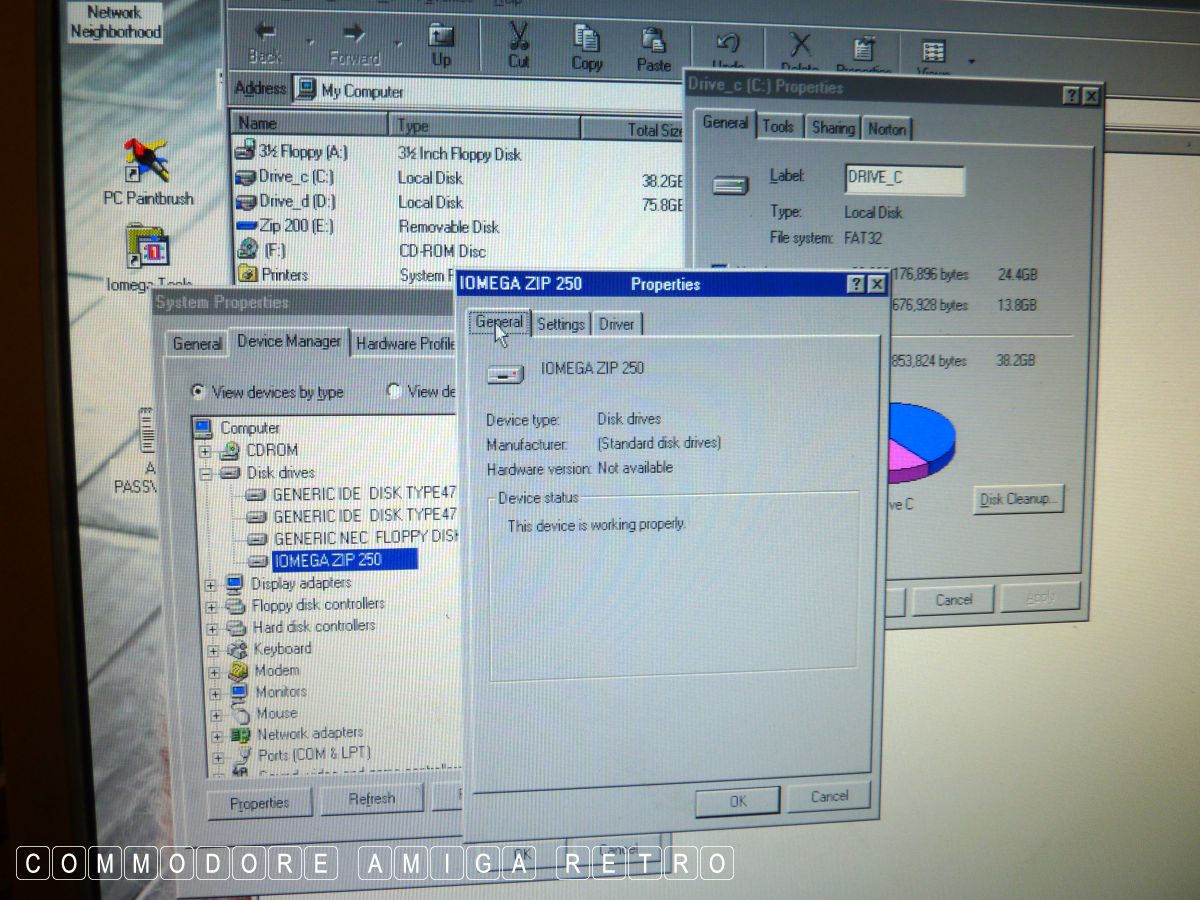Open the Driver tab
The image size is (1200, 900).
[x=616, y=324]
